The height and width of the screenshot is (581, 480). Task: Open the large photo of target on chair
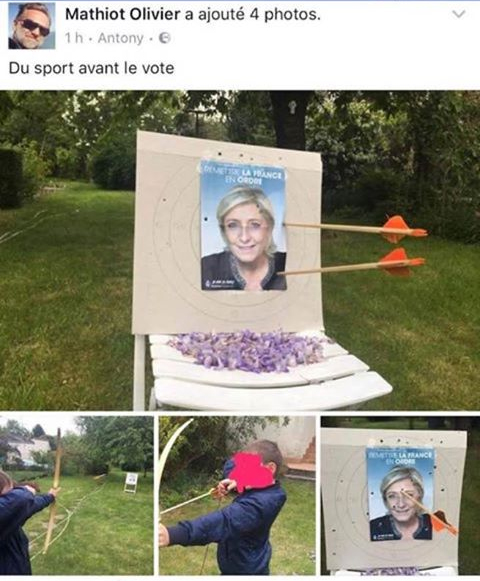[x=240, y=250]
